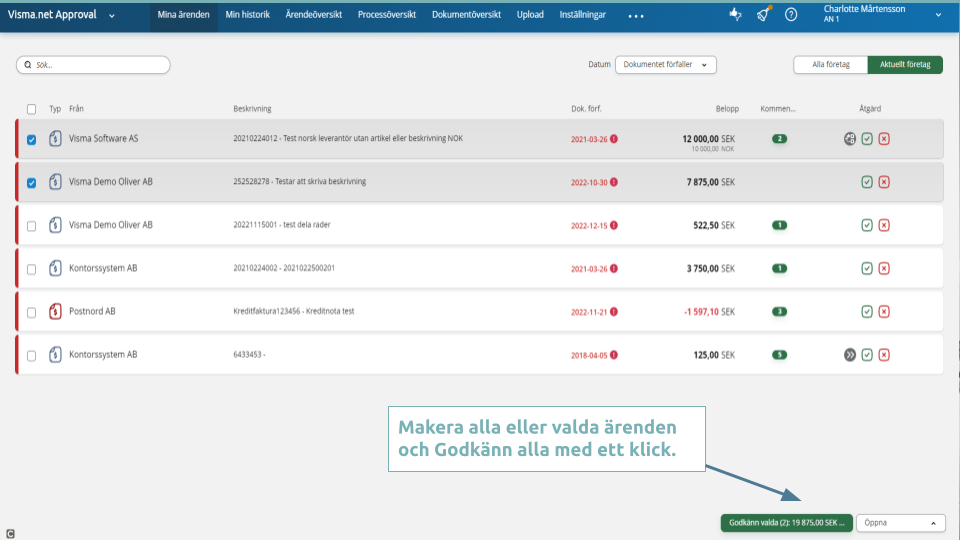Click the due date 2018-04-05
The width and height of the screenshot is (960, 540).
click(x=589, y=355)
